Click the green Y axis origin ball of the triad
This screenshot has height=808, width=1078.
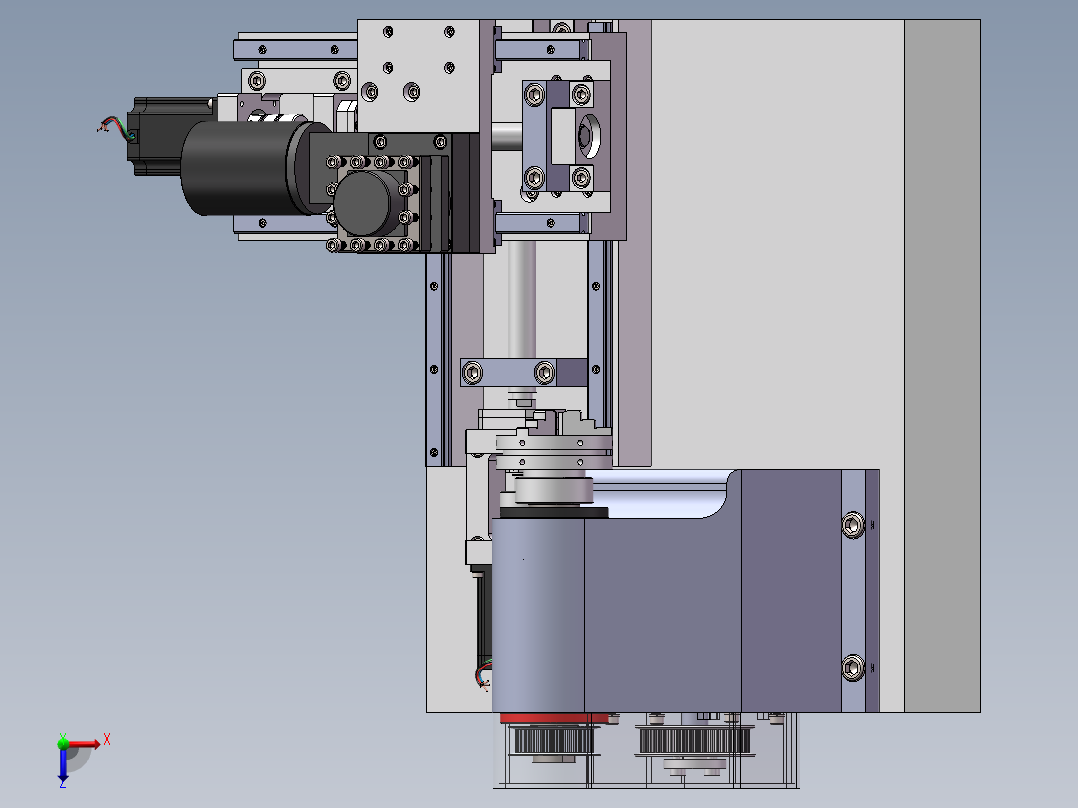click(x=63, y=743)
